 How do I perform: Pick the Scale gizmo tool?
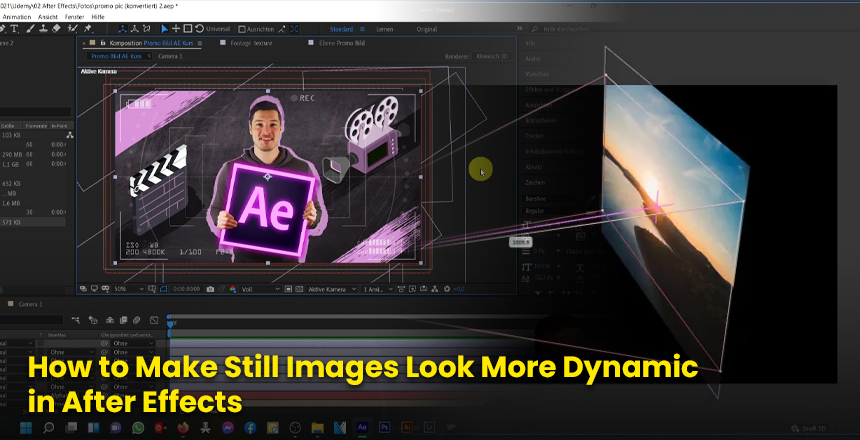(x=188, y=29)
